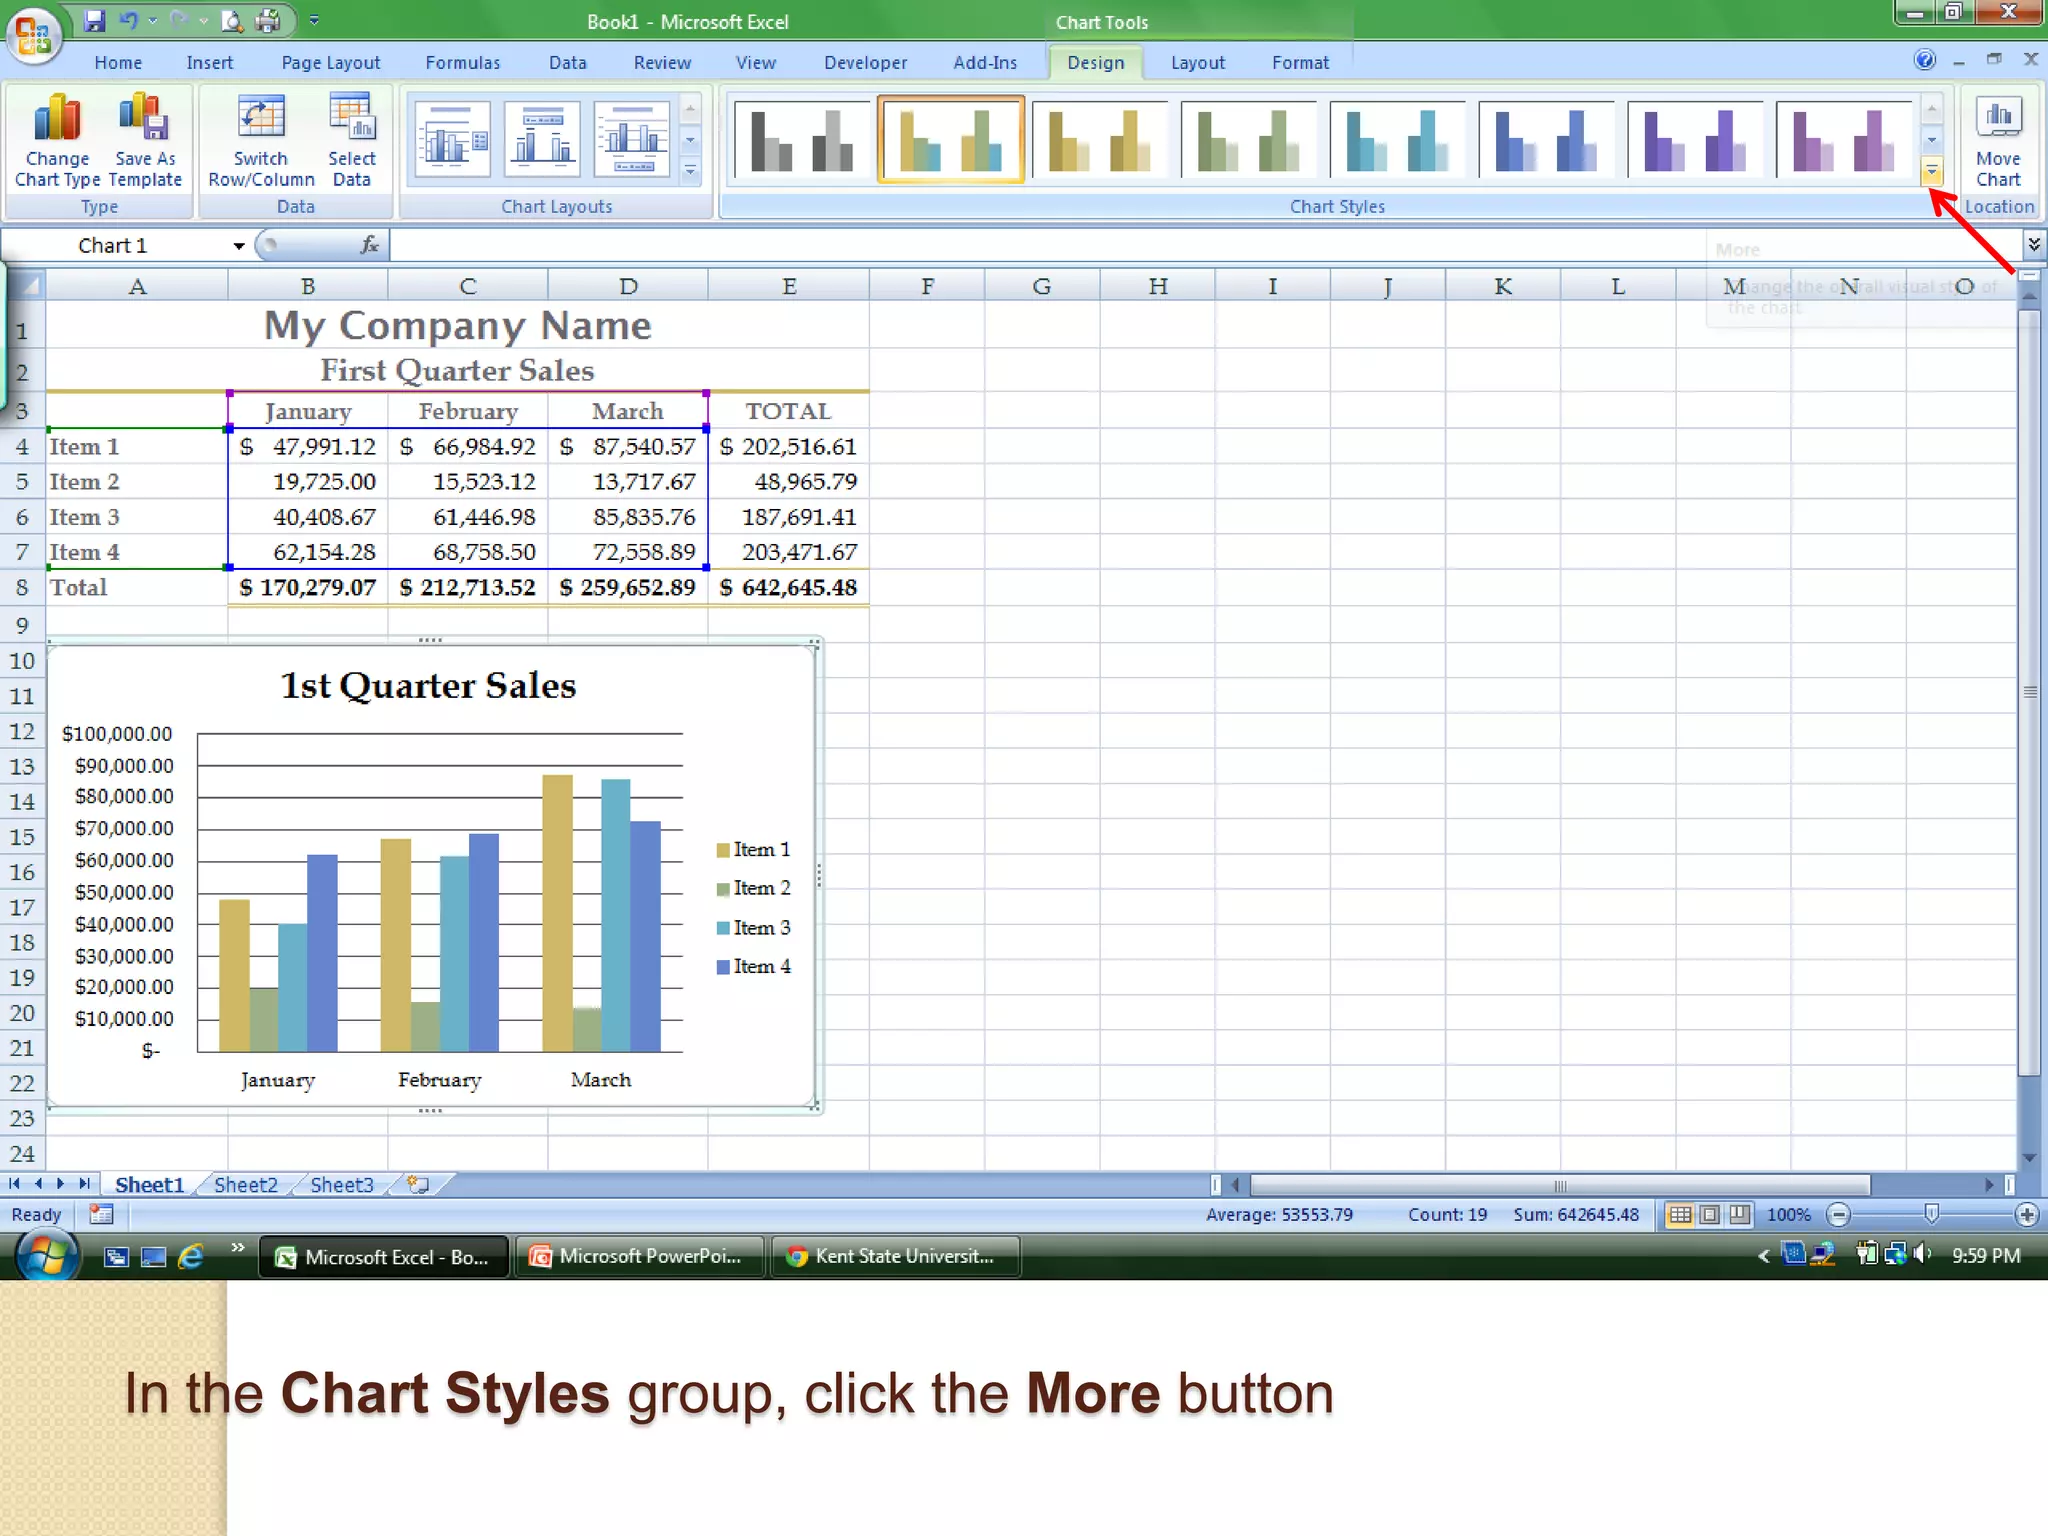Click vertical scrollbar down arrow
Screen dimensions: 2048x1536
[x=2029, y=1158]
